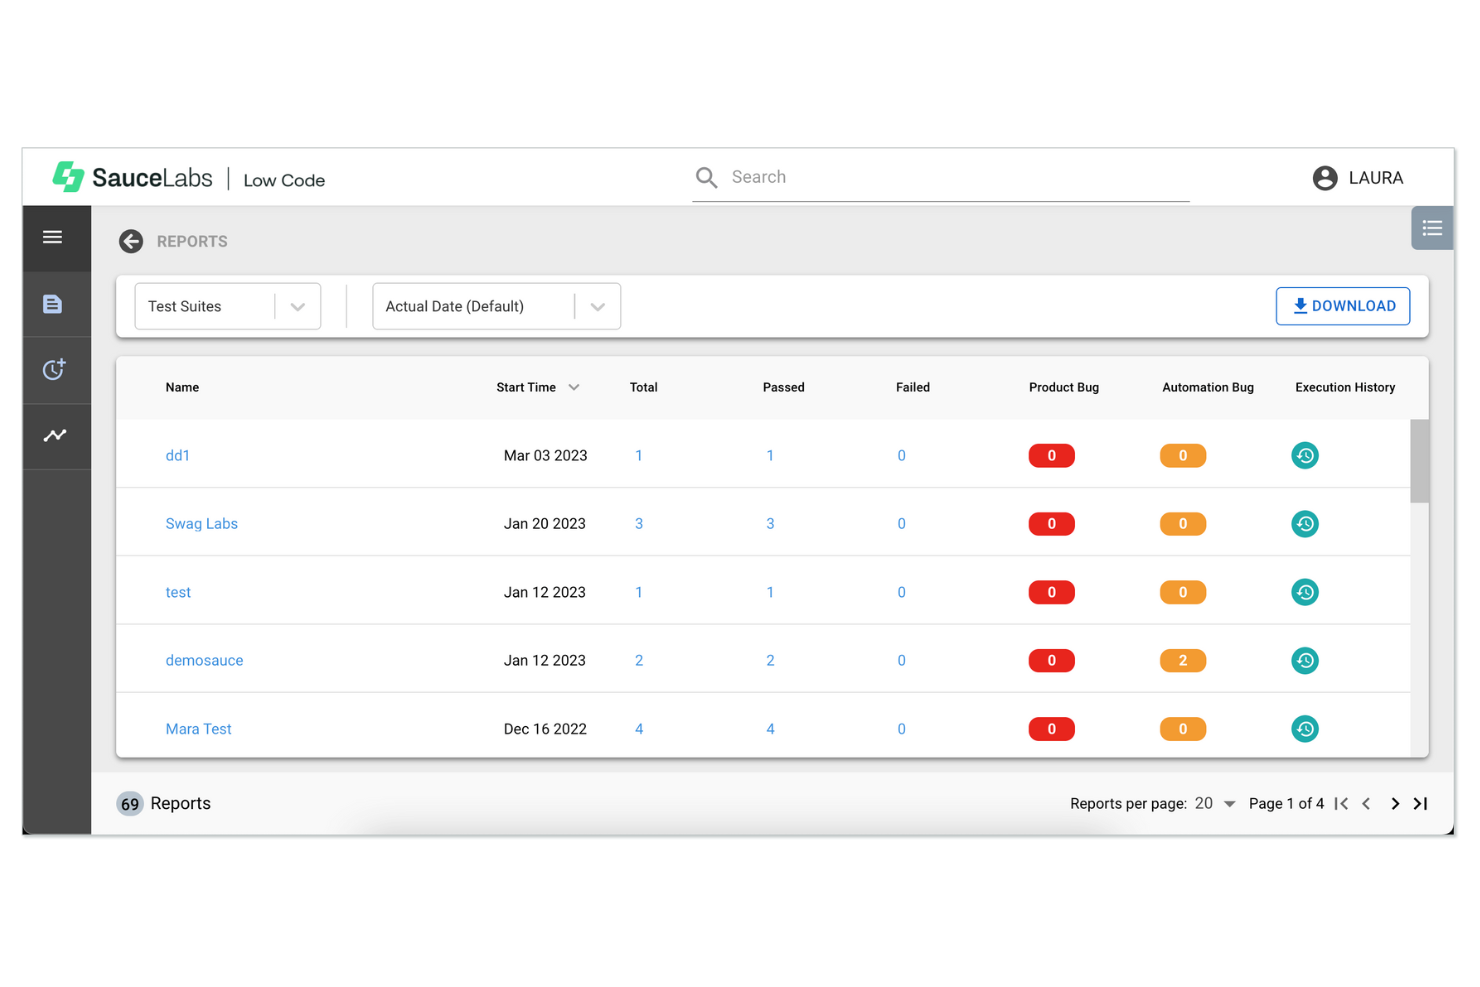Image resolution: width=1480 pixels, height=987 pixels.
Task: Click the back arrow next to REPORTS
Action: tap(131, 241)
